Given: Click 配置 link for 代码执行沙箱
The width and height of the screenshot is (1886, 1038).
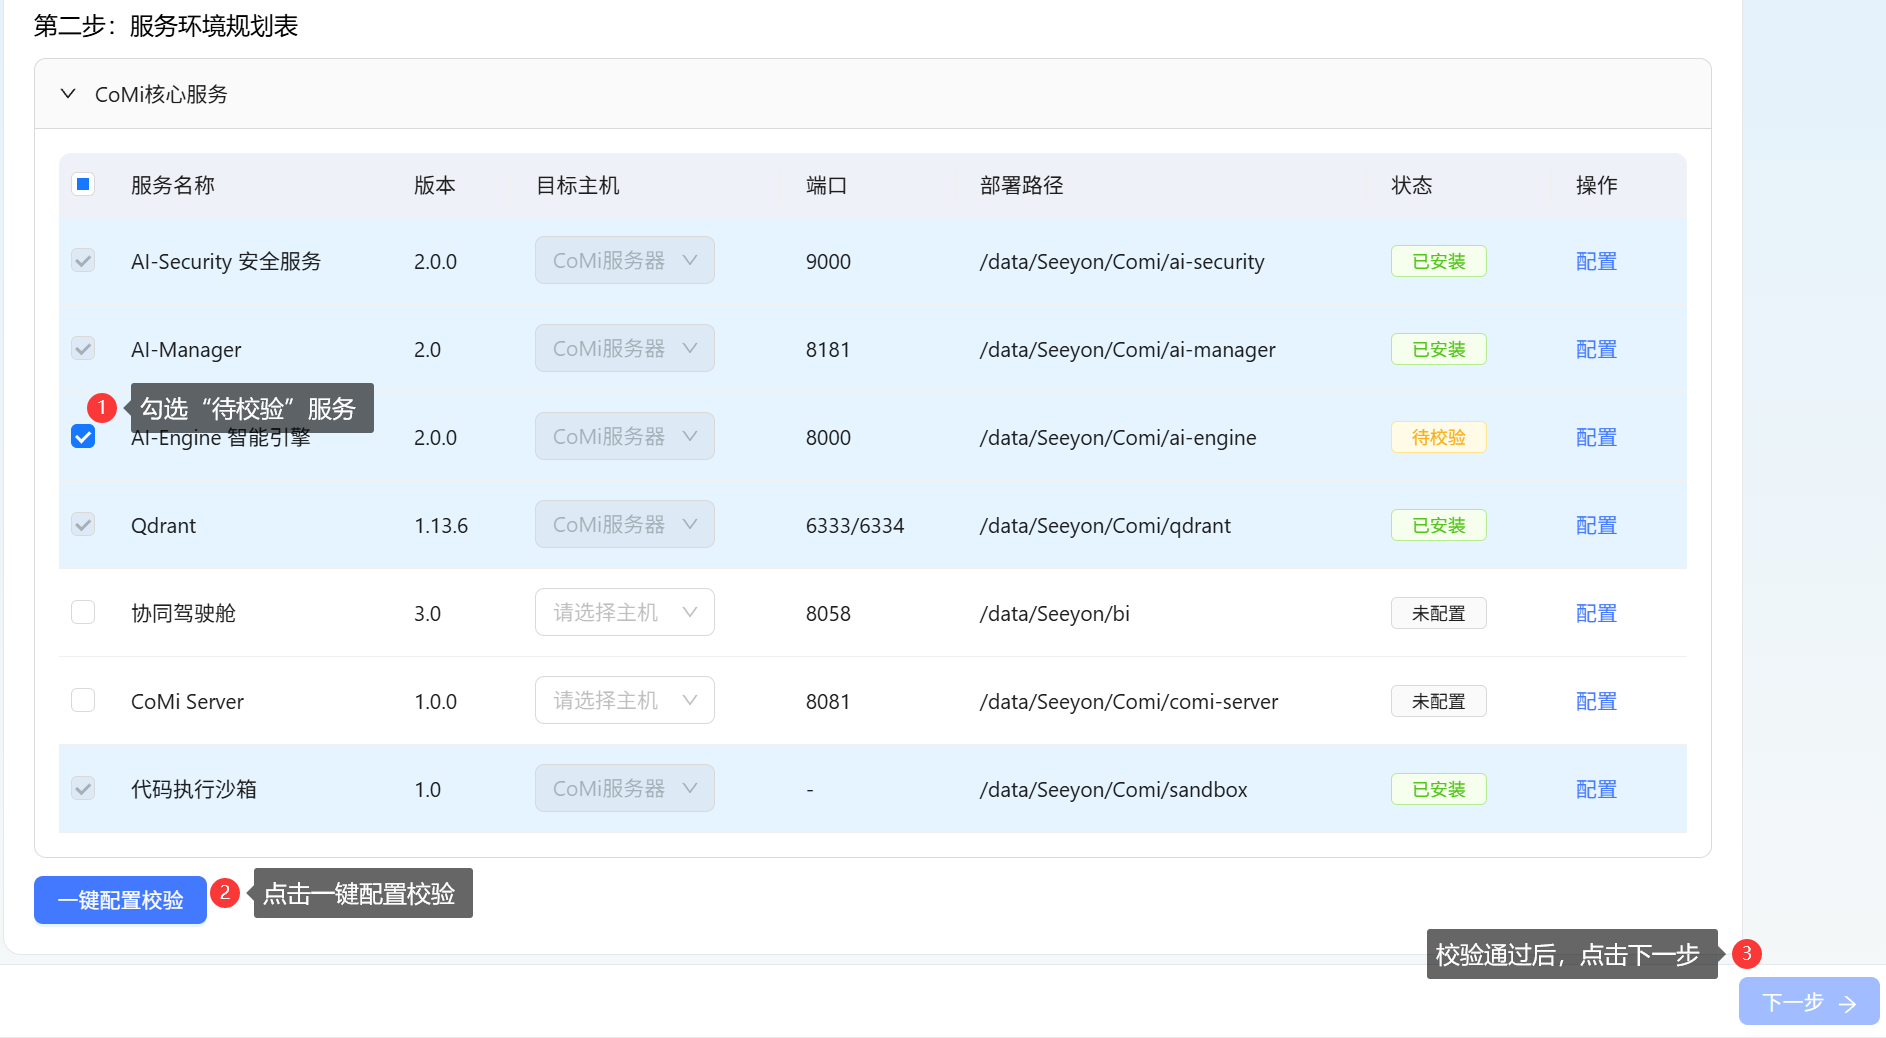Looking at the screenshot, I should click(x=1595, y=789).
